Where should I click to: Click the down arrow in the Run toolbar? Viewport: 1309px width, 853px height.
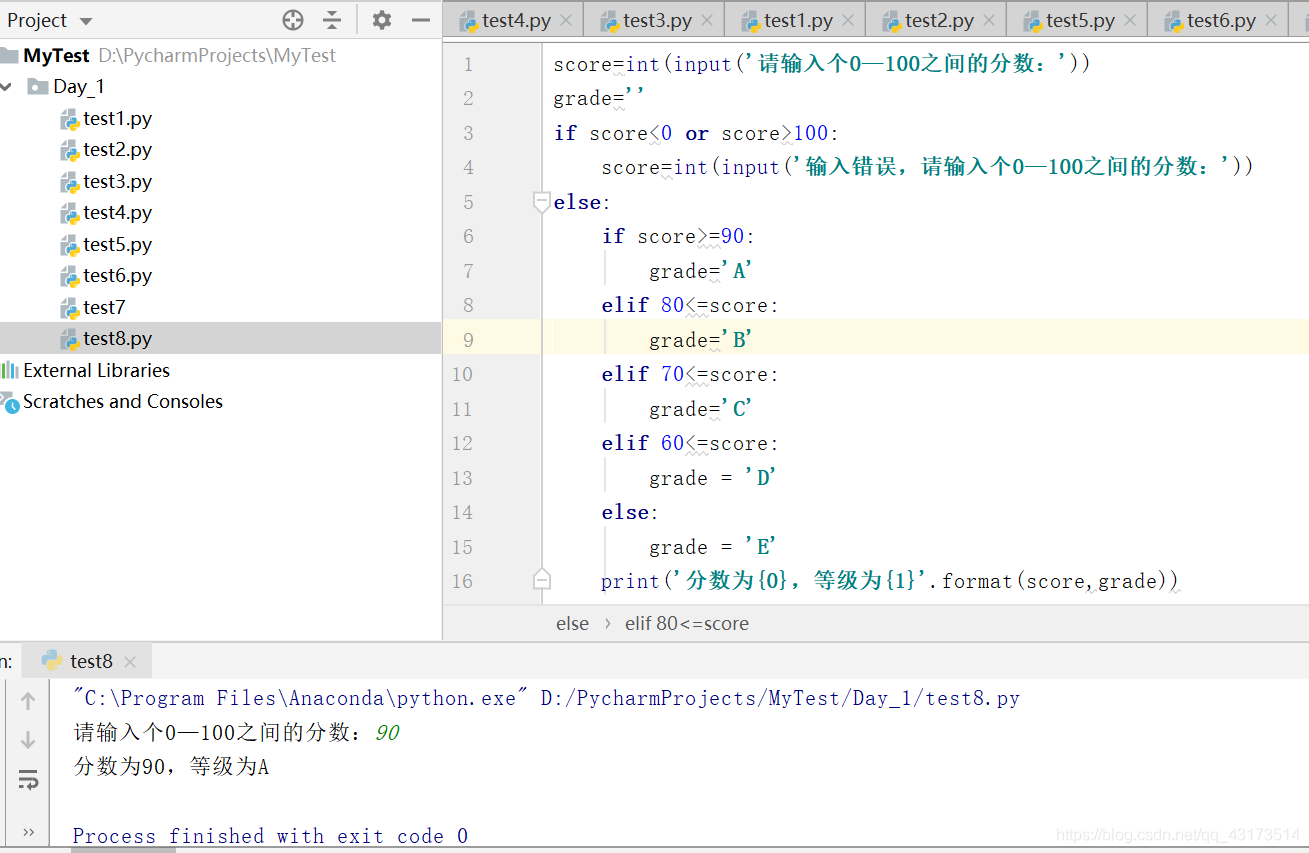coord(28,740)
